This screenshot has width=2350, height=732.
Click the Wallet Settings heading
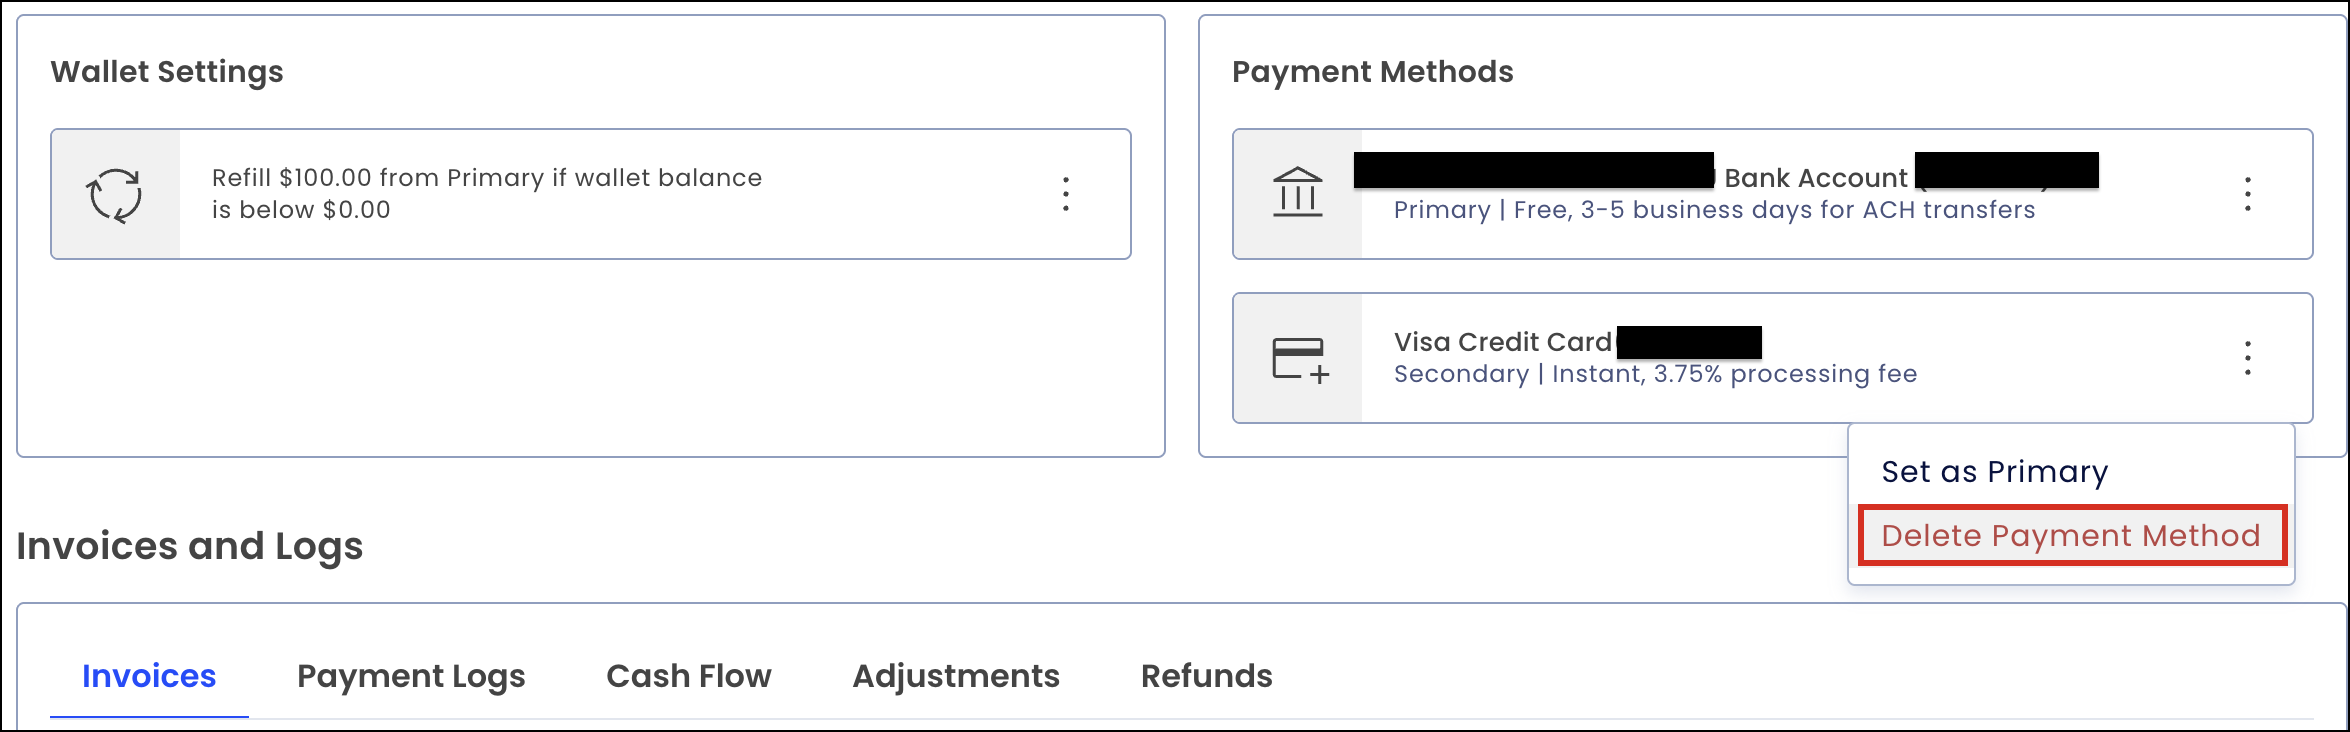coord(167,72)
